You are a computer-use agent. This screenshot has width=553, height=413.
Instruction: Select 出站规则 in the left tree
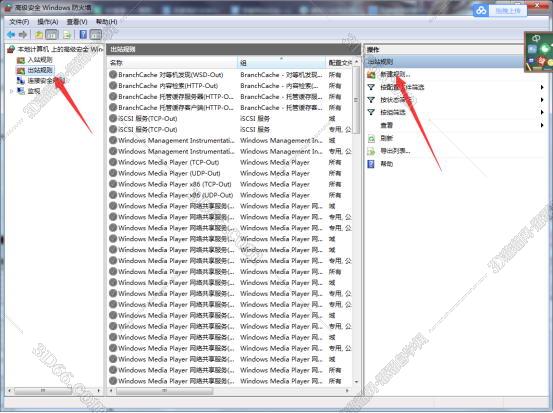pos(40,70)
